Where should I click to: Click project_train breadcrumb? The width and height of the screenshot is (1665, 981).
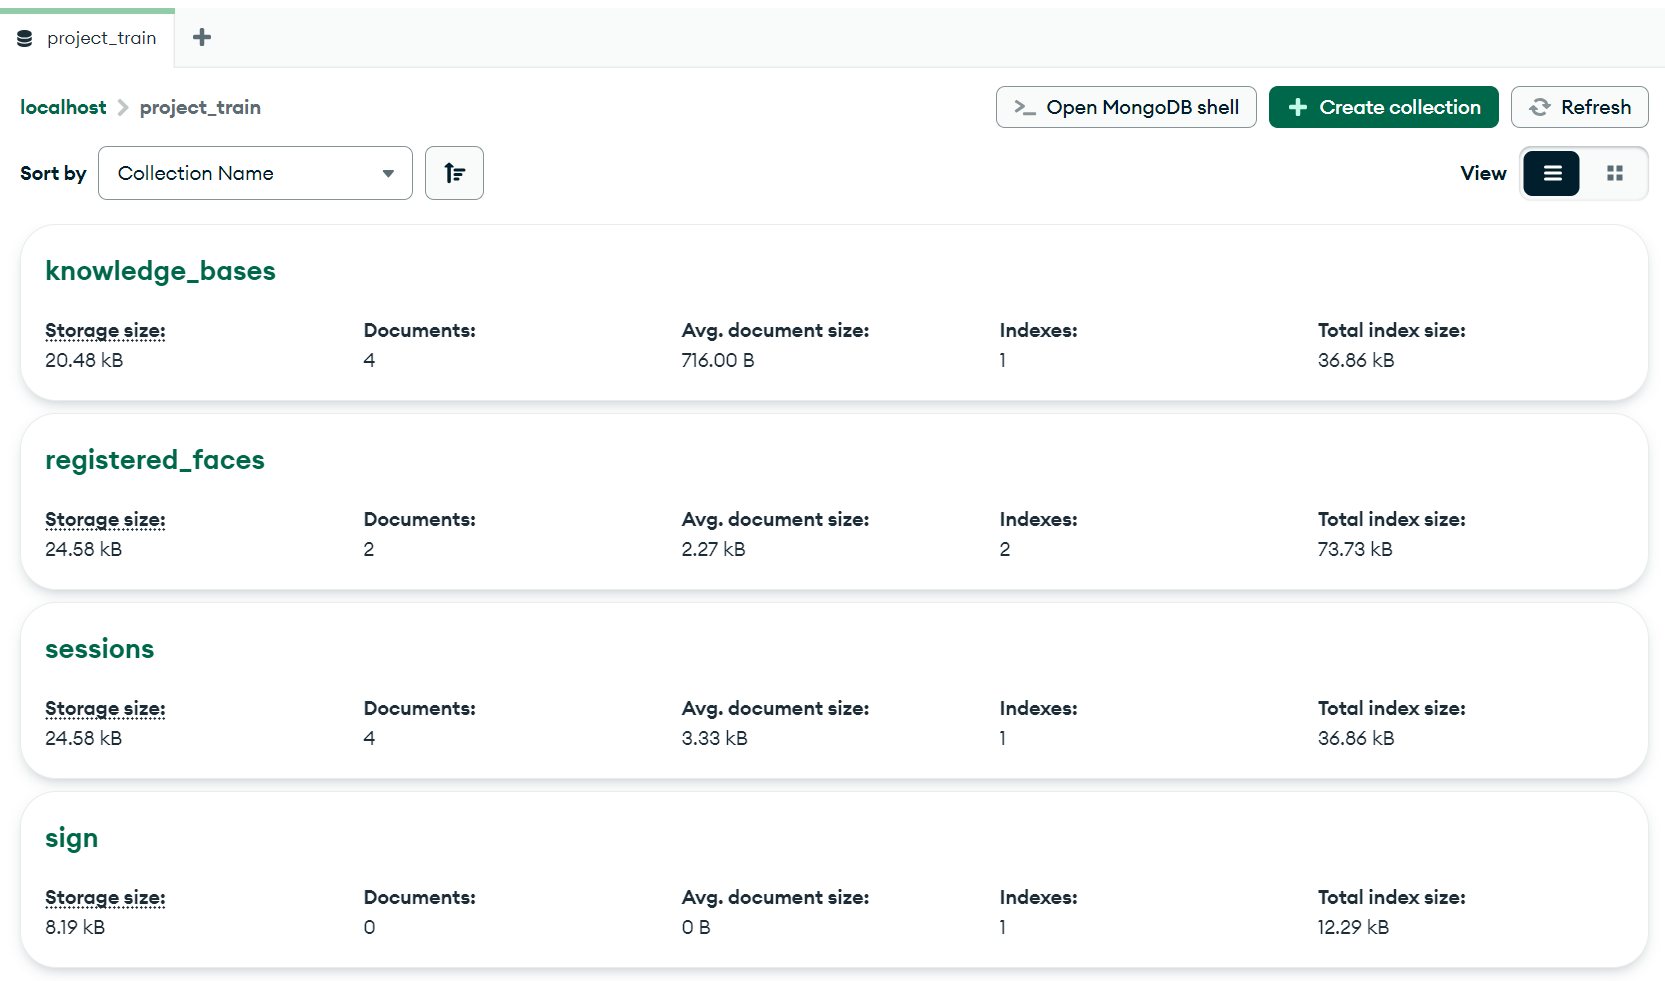pyautogui.click(x=200, y=107)
